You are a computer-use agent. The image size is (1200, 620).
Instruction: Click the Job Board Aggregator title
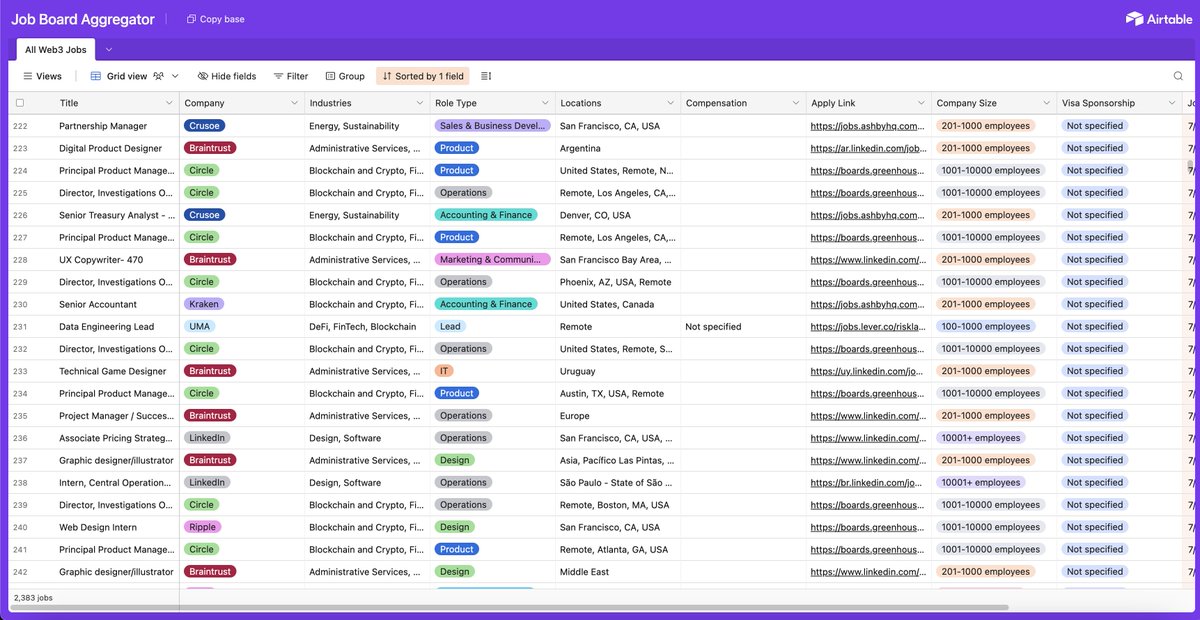point(83,19)
